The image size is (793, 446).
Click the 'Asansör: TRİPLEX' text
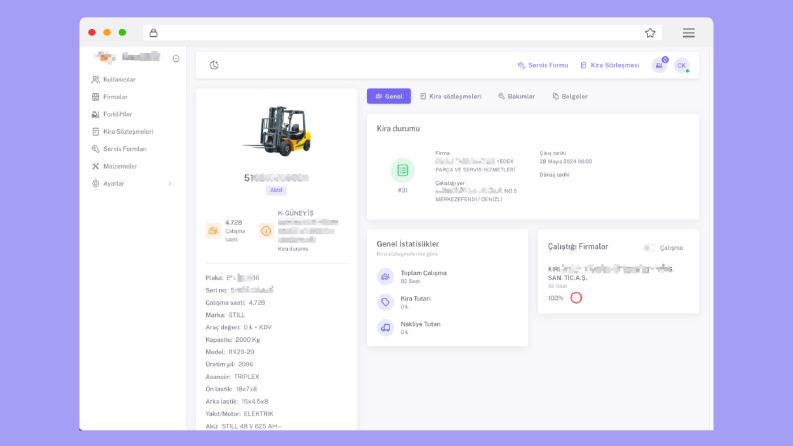tap(232, 377)
